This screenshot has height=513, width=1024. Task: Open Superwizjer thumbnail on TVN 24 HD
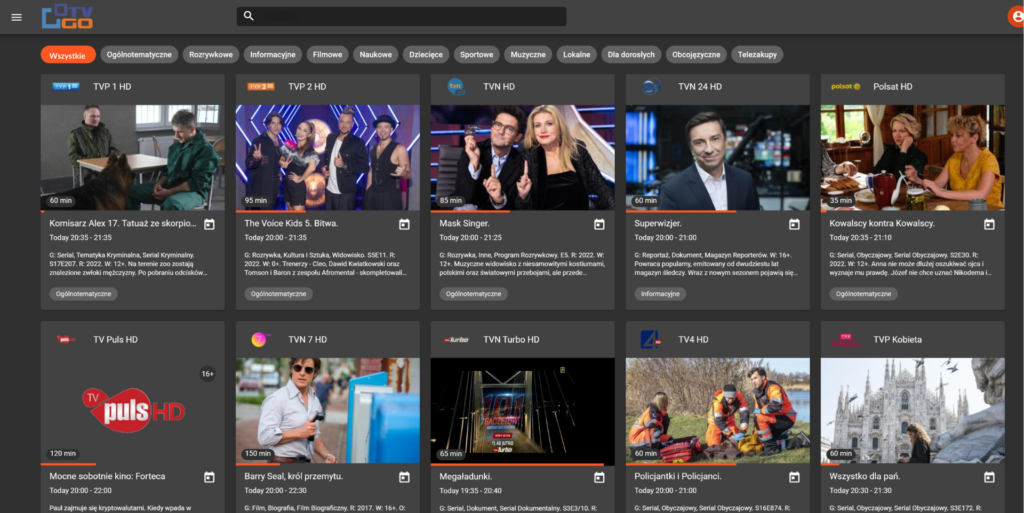pos(718,157)
